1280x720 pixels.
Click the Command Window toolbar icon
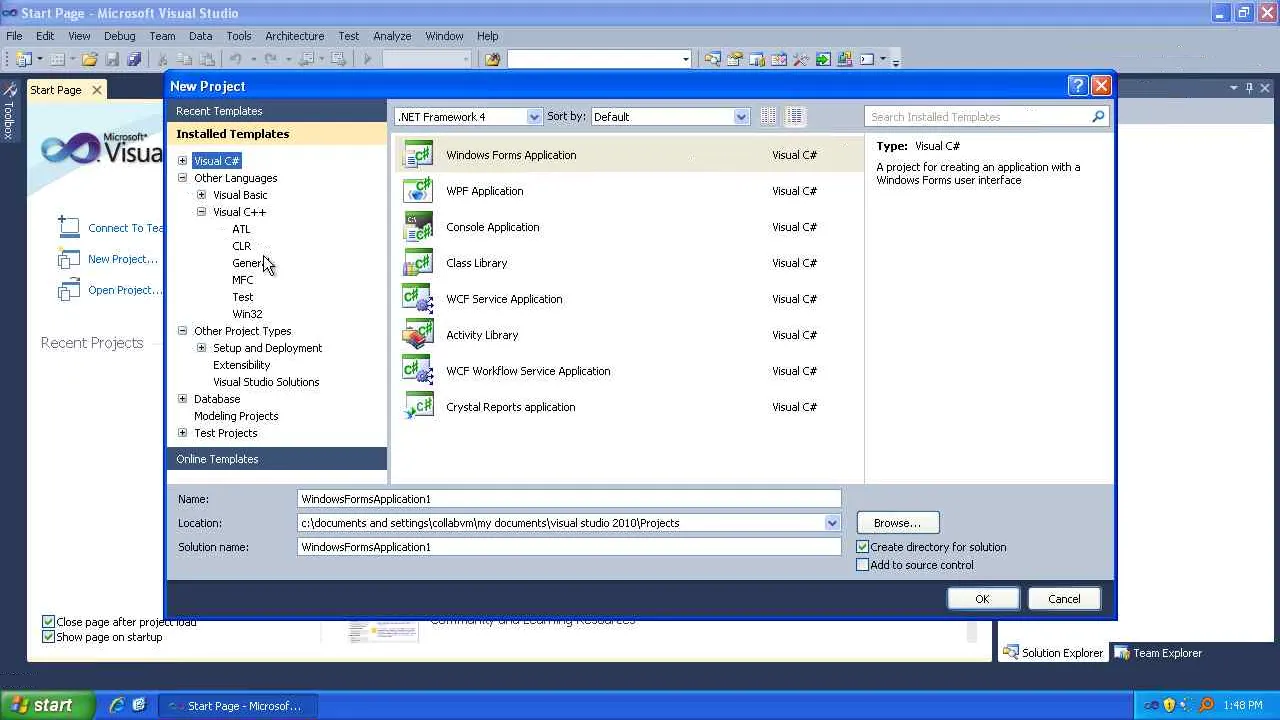(x=867, y=59)
